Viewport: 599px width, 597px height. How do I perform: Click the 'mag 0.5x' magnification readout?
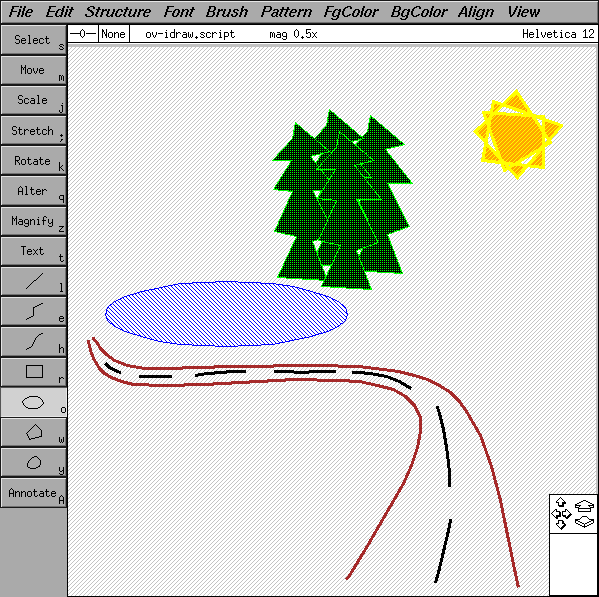pos(293,34)
